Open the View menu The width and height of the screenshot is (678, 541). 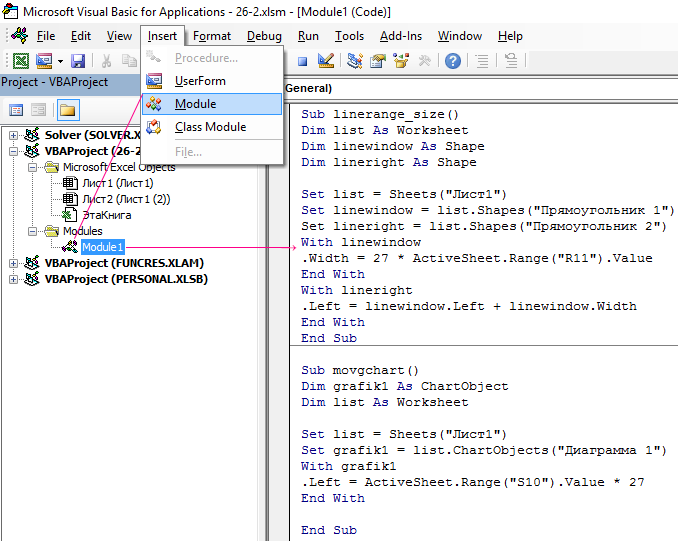(119, 36)
